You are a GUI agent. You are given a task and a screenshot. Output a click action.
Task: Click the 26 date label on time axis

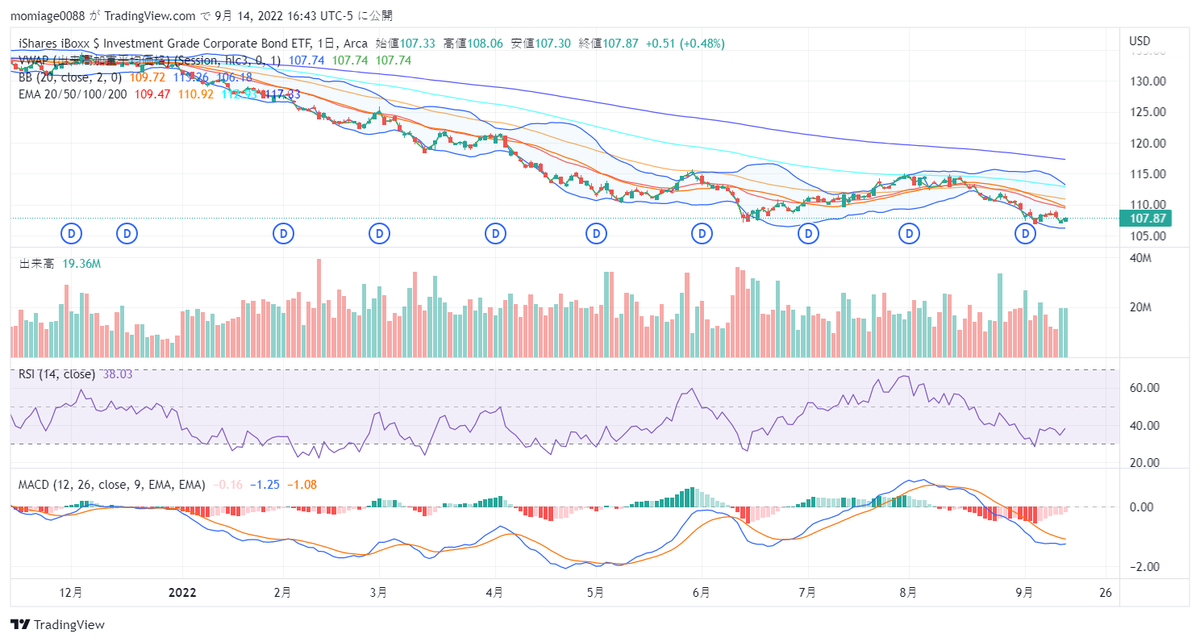tap(1105, 593)
